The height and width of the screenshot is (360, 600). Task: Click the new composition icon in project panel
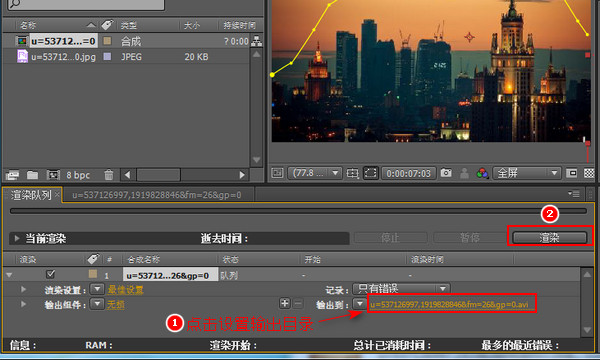point(53,175)
